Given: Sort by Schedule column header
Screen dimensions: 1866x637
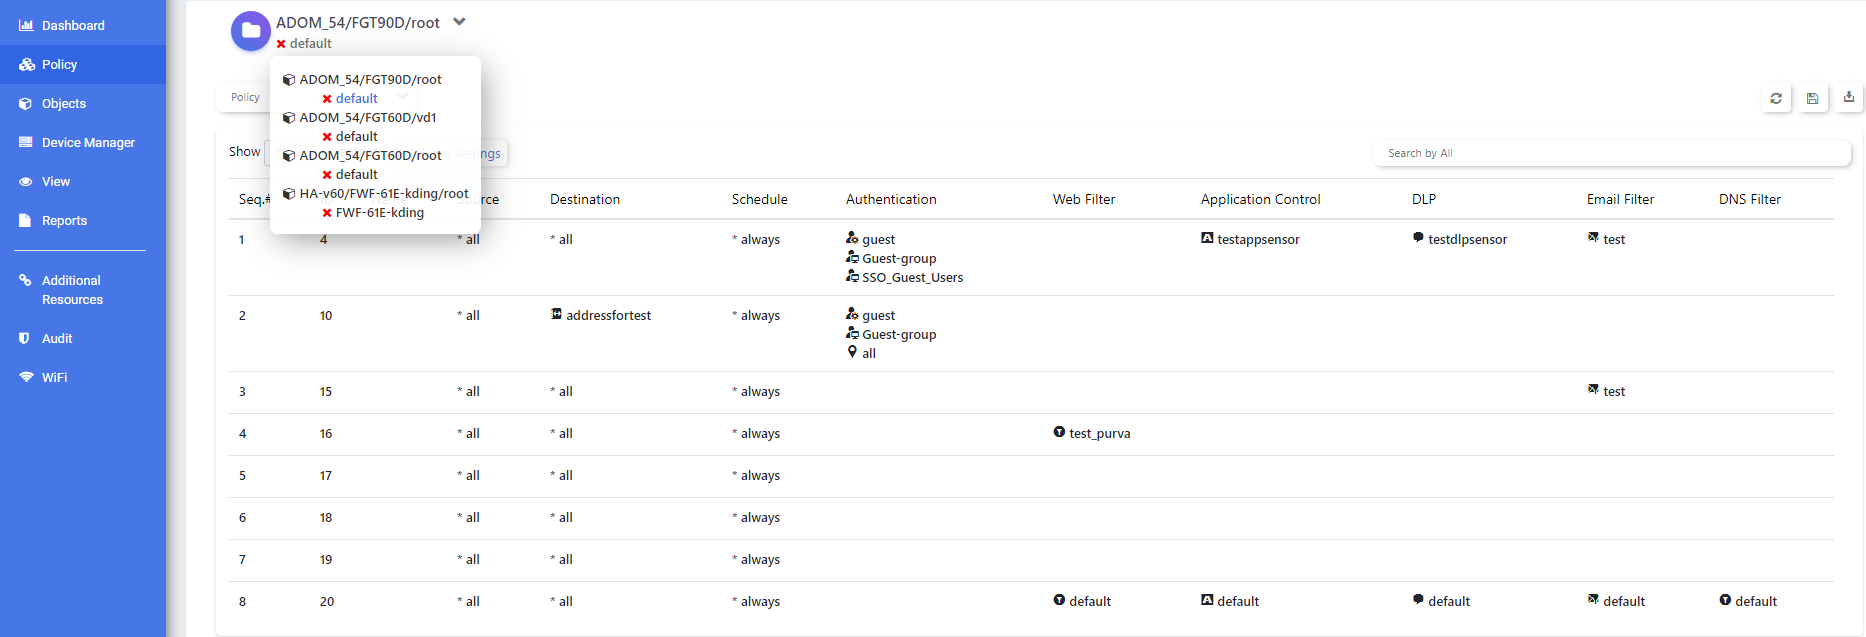Looking at the screenshot, I should [760, 199].
